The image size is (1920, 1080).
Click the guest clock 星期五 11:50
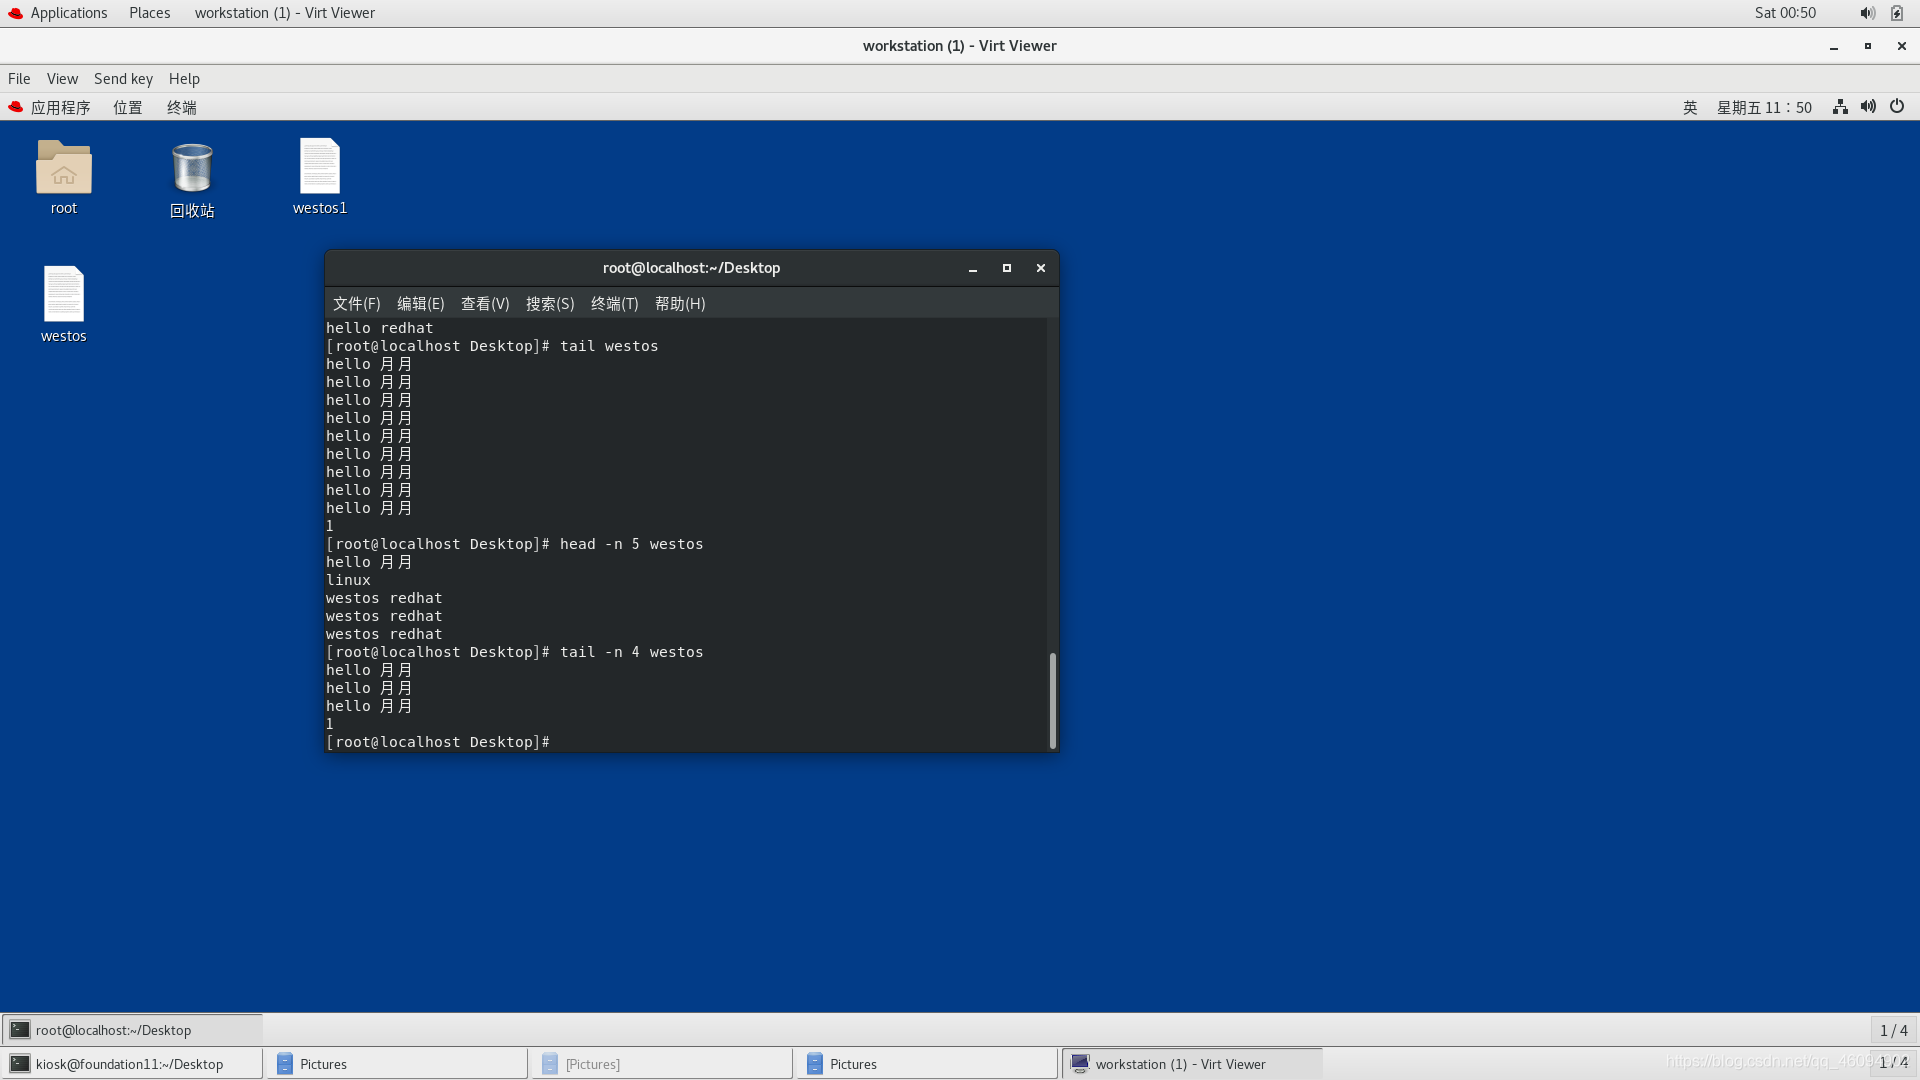pyautogui.click(x=1764, y=107)
